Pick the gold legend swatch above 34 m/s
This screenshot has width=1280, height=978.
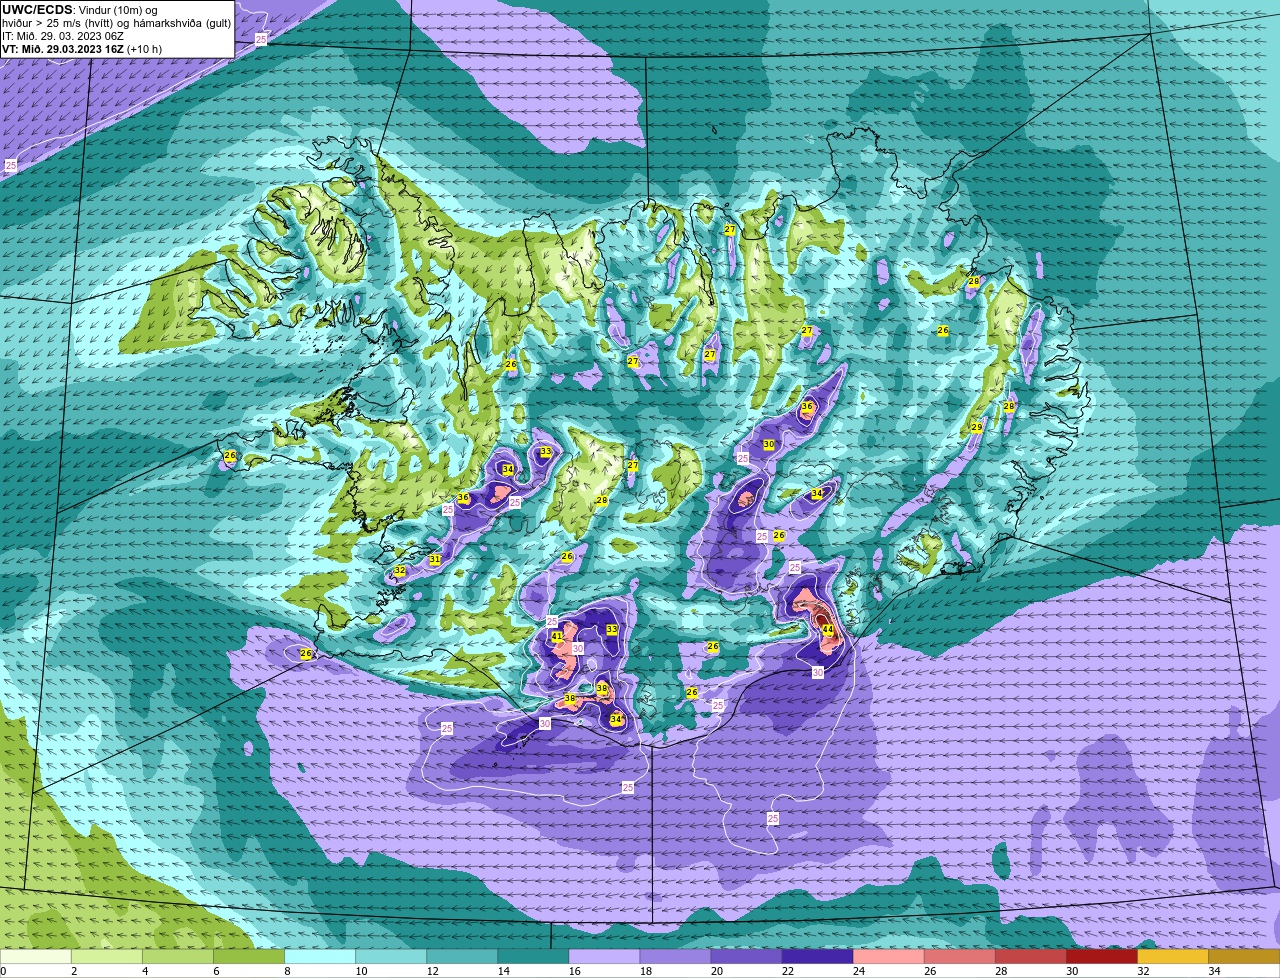click(x=1244, y=957)
